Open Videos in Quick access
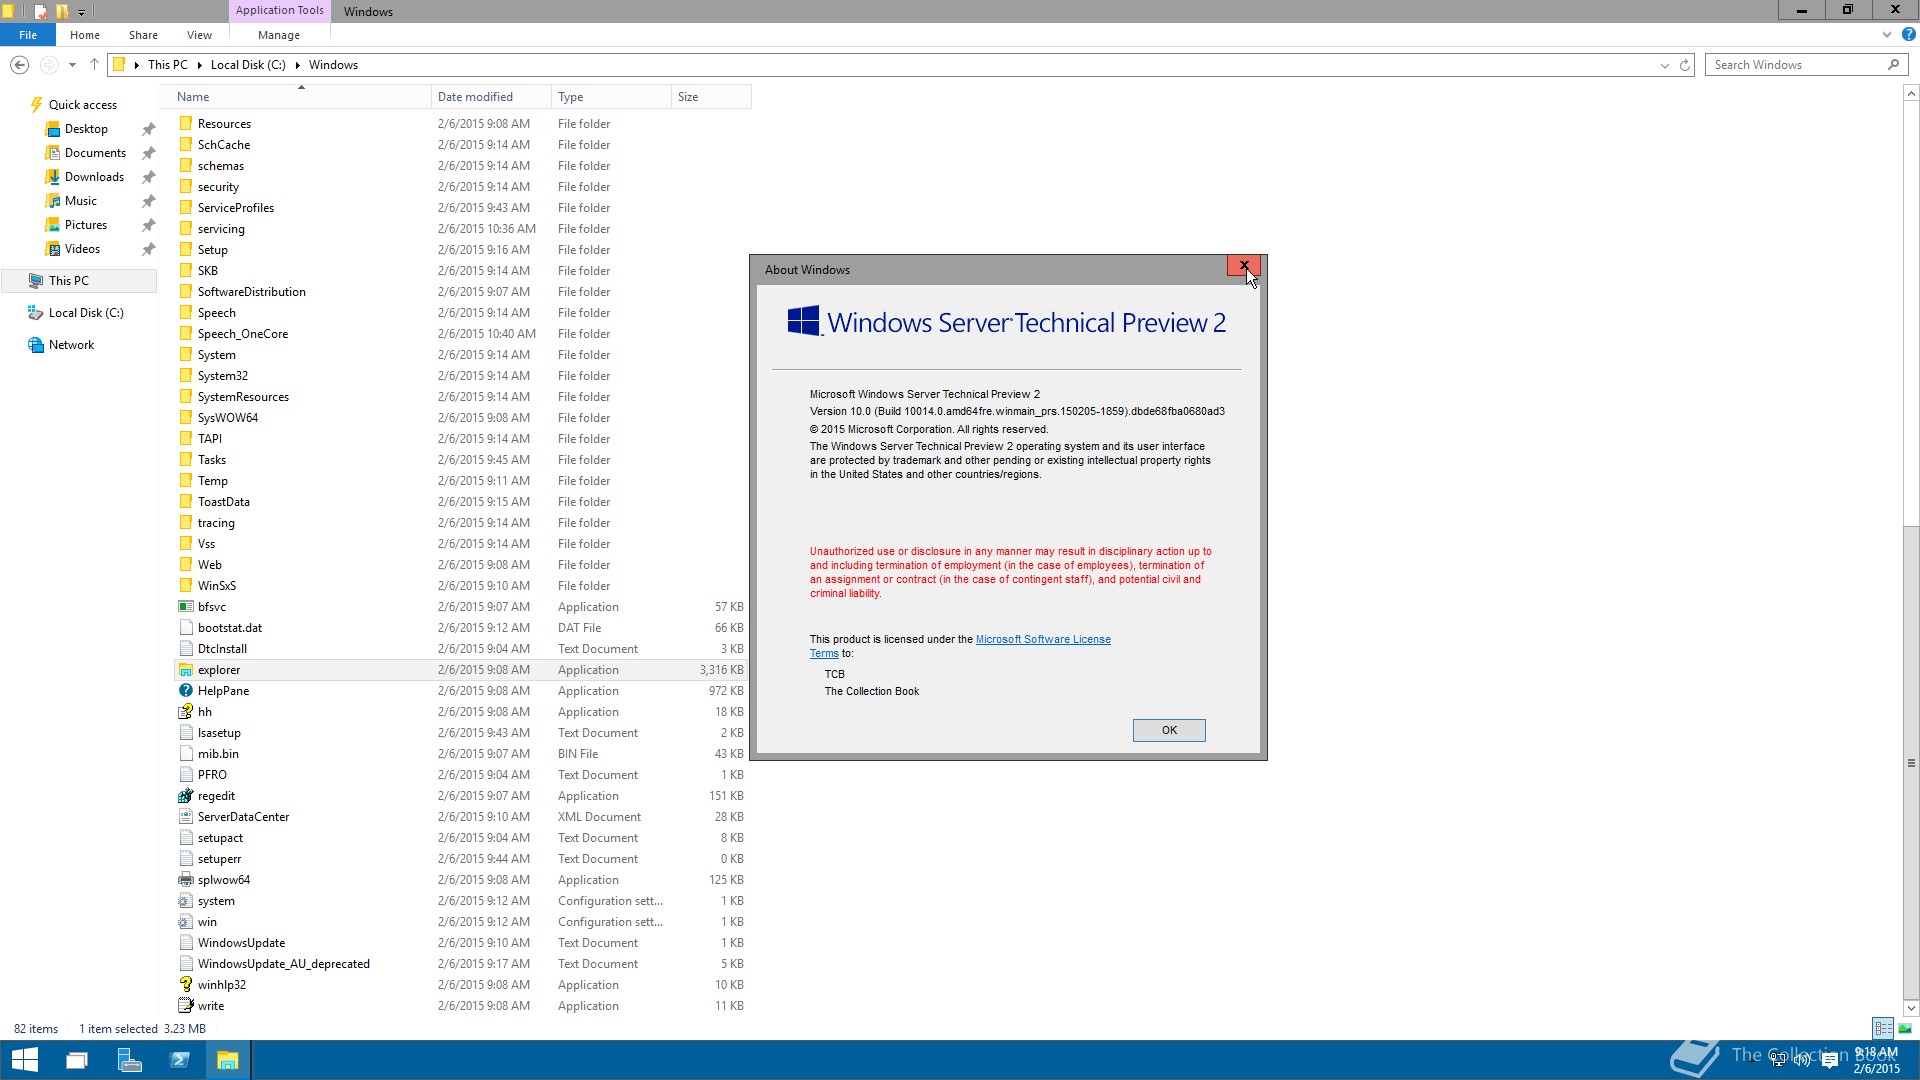The height and width of the screenshot is (1080, 1920). tap(82, 249)
